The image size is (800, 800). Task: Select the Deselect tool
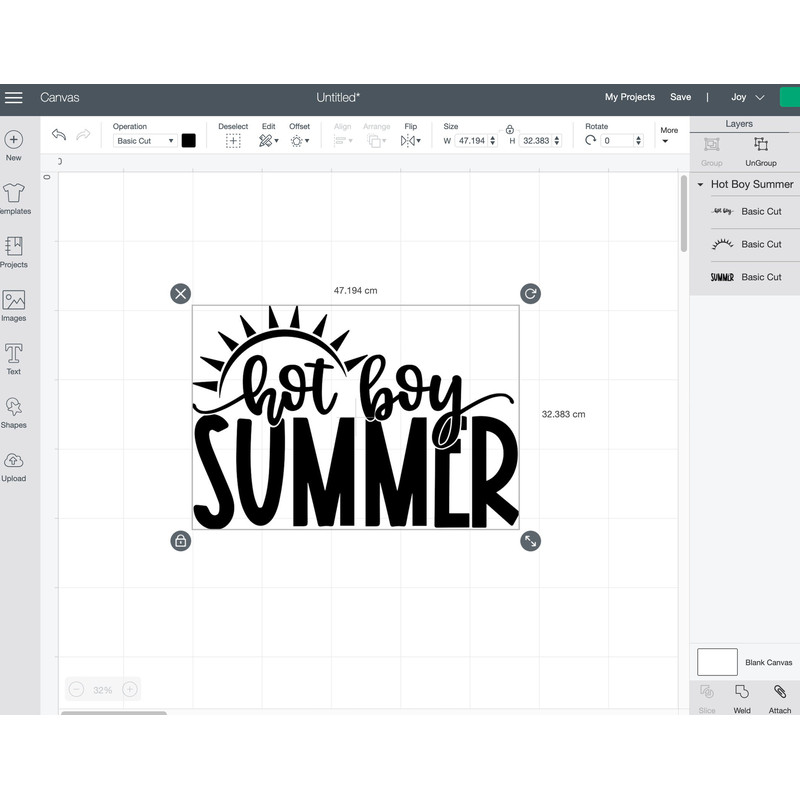[x=233, y=138]
